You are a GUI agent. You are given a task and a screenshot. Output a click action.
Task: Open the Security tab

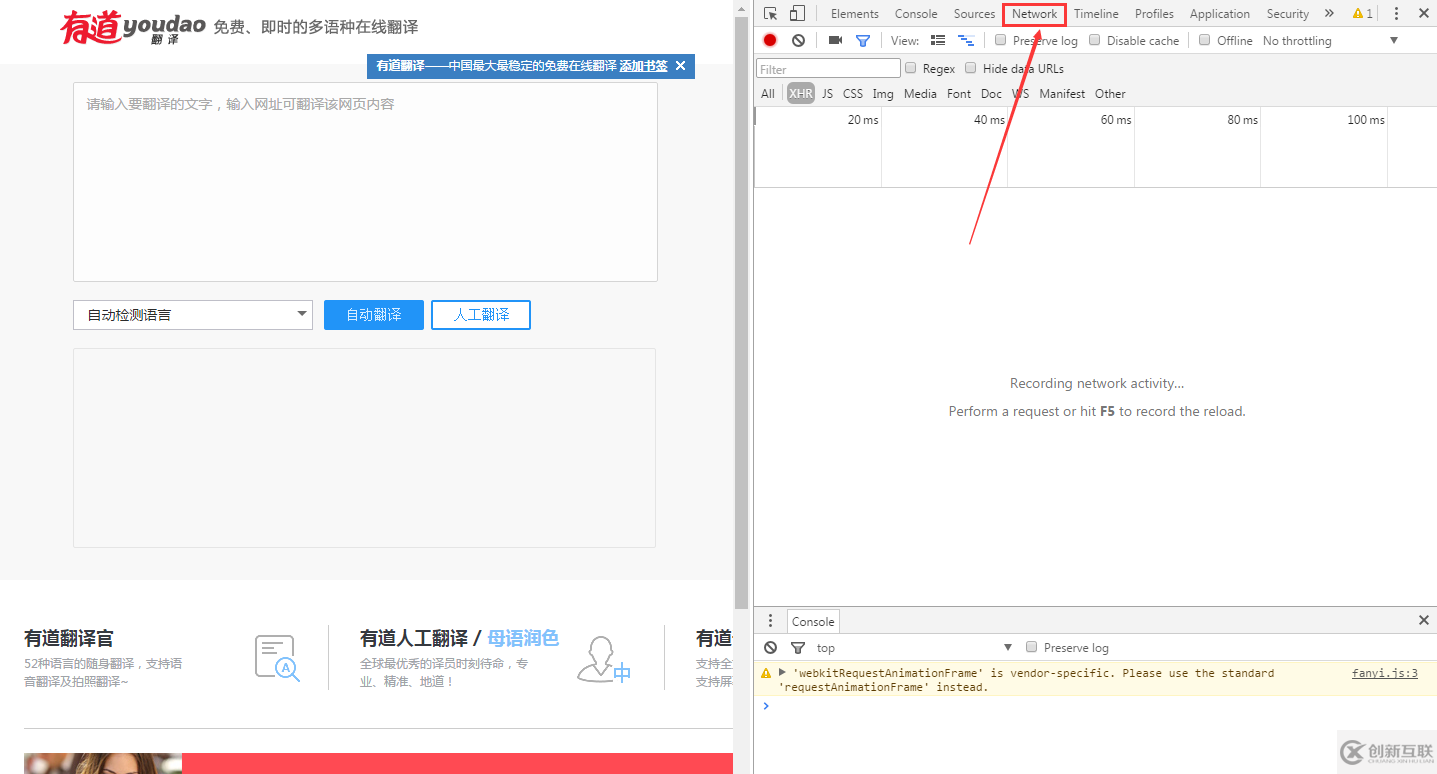[1288, 14]
